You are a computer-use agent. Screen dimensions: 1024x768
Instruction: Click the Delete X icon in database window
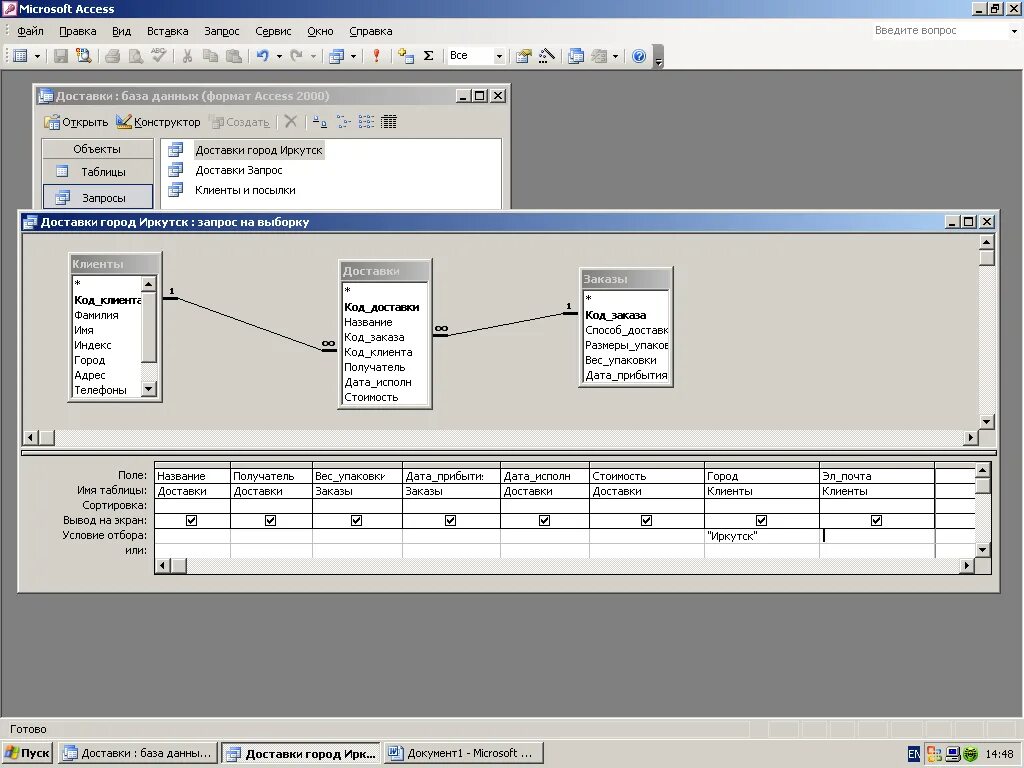[291, 122]
